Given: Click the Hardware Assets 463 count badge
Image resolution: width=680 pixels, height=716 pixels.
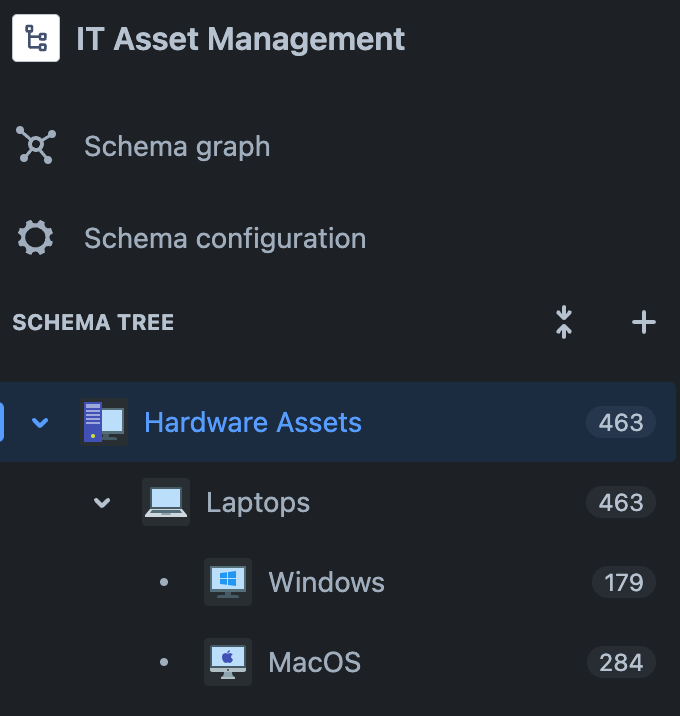Looking at the screenshot, I should click(621, 422).
